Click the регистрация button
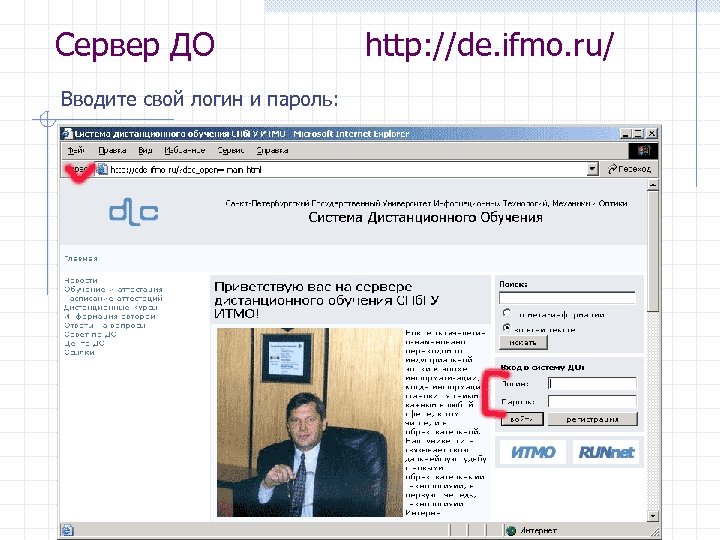Image resolution: width=720 pixels, height=540 pixels. tap(592, 419)
